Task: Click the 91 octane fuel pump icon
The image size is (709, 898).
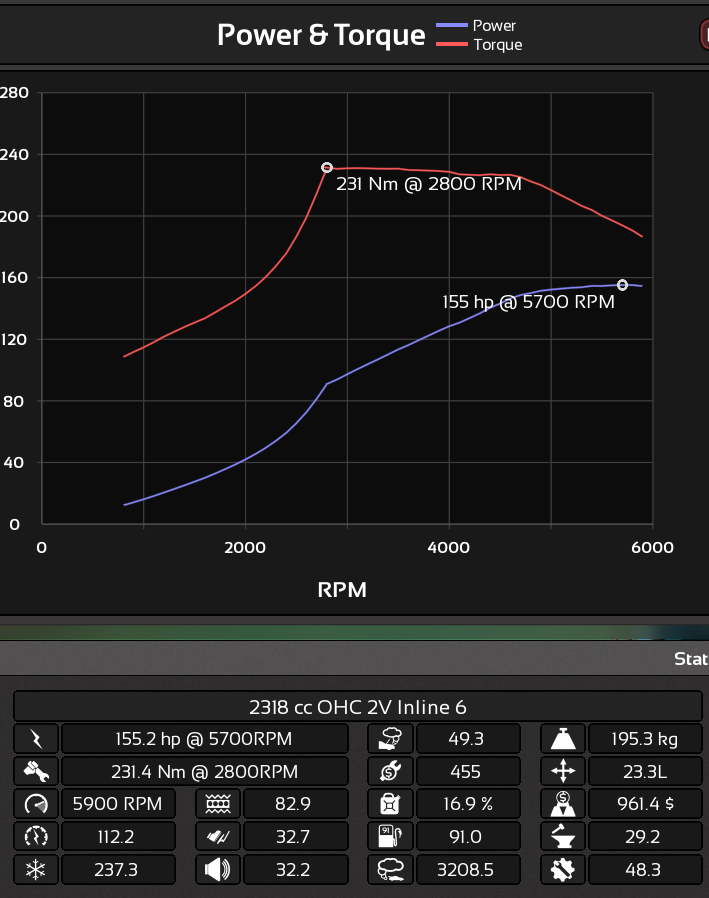Action: point(389,836)
